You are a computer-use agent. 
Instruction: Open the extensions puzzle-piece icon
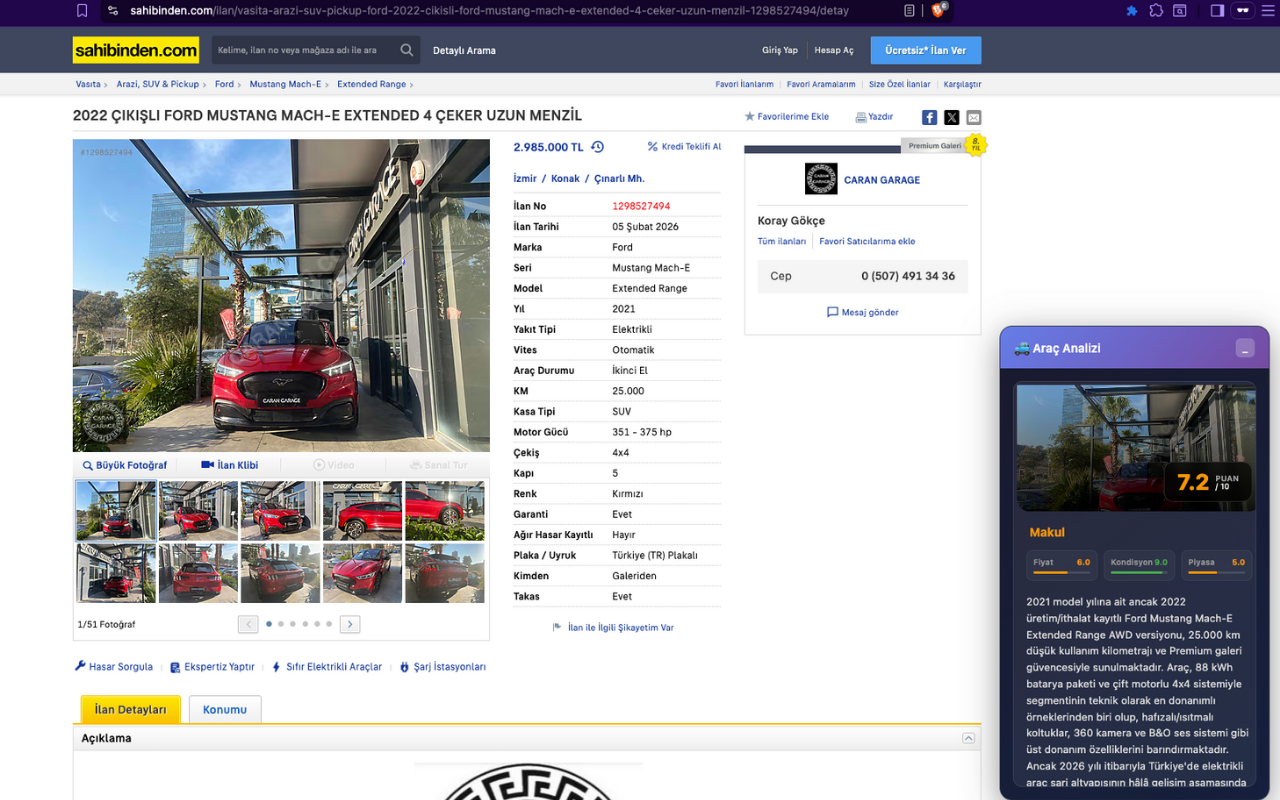pyautogui.click(x=1156, y=11)
